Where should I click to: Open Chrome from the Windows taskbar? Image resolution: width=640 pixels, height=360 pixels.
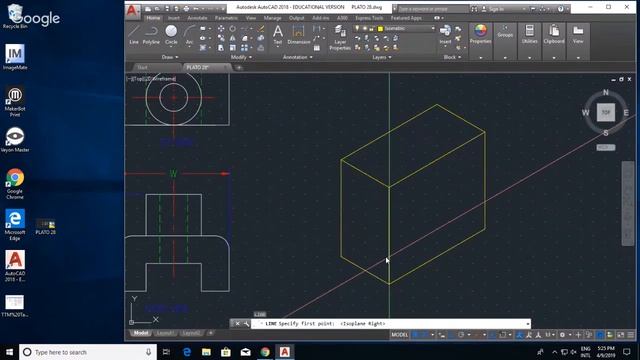pos(265,352)
